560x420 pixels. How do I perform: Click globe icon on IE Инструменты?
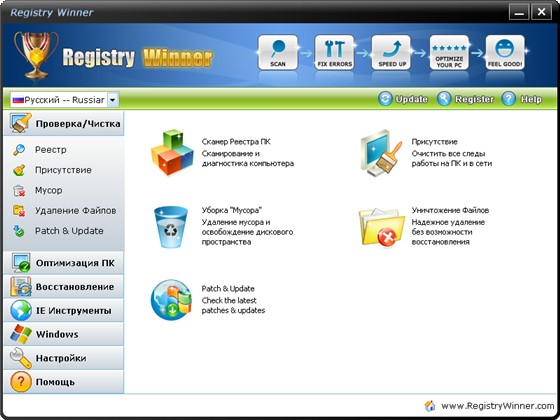[x=21, y=310]
